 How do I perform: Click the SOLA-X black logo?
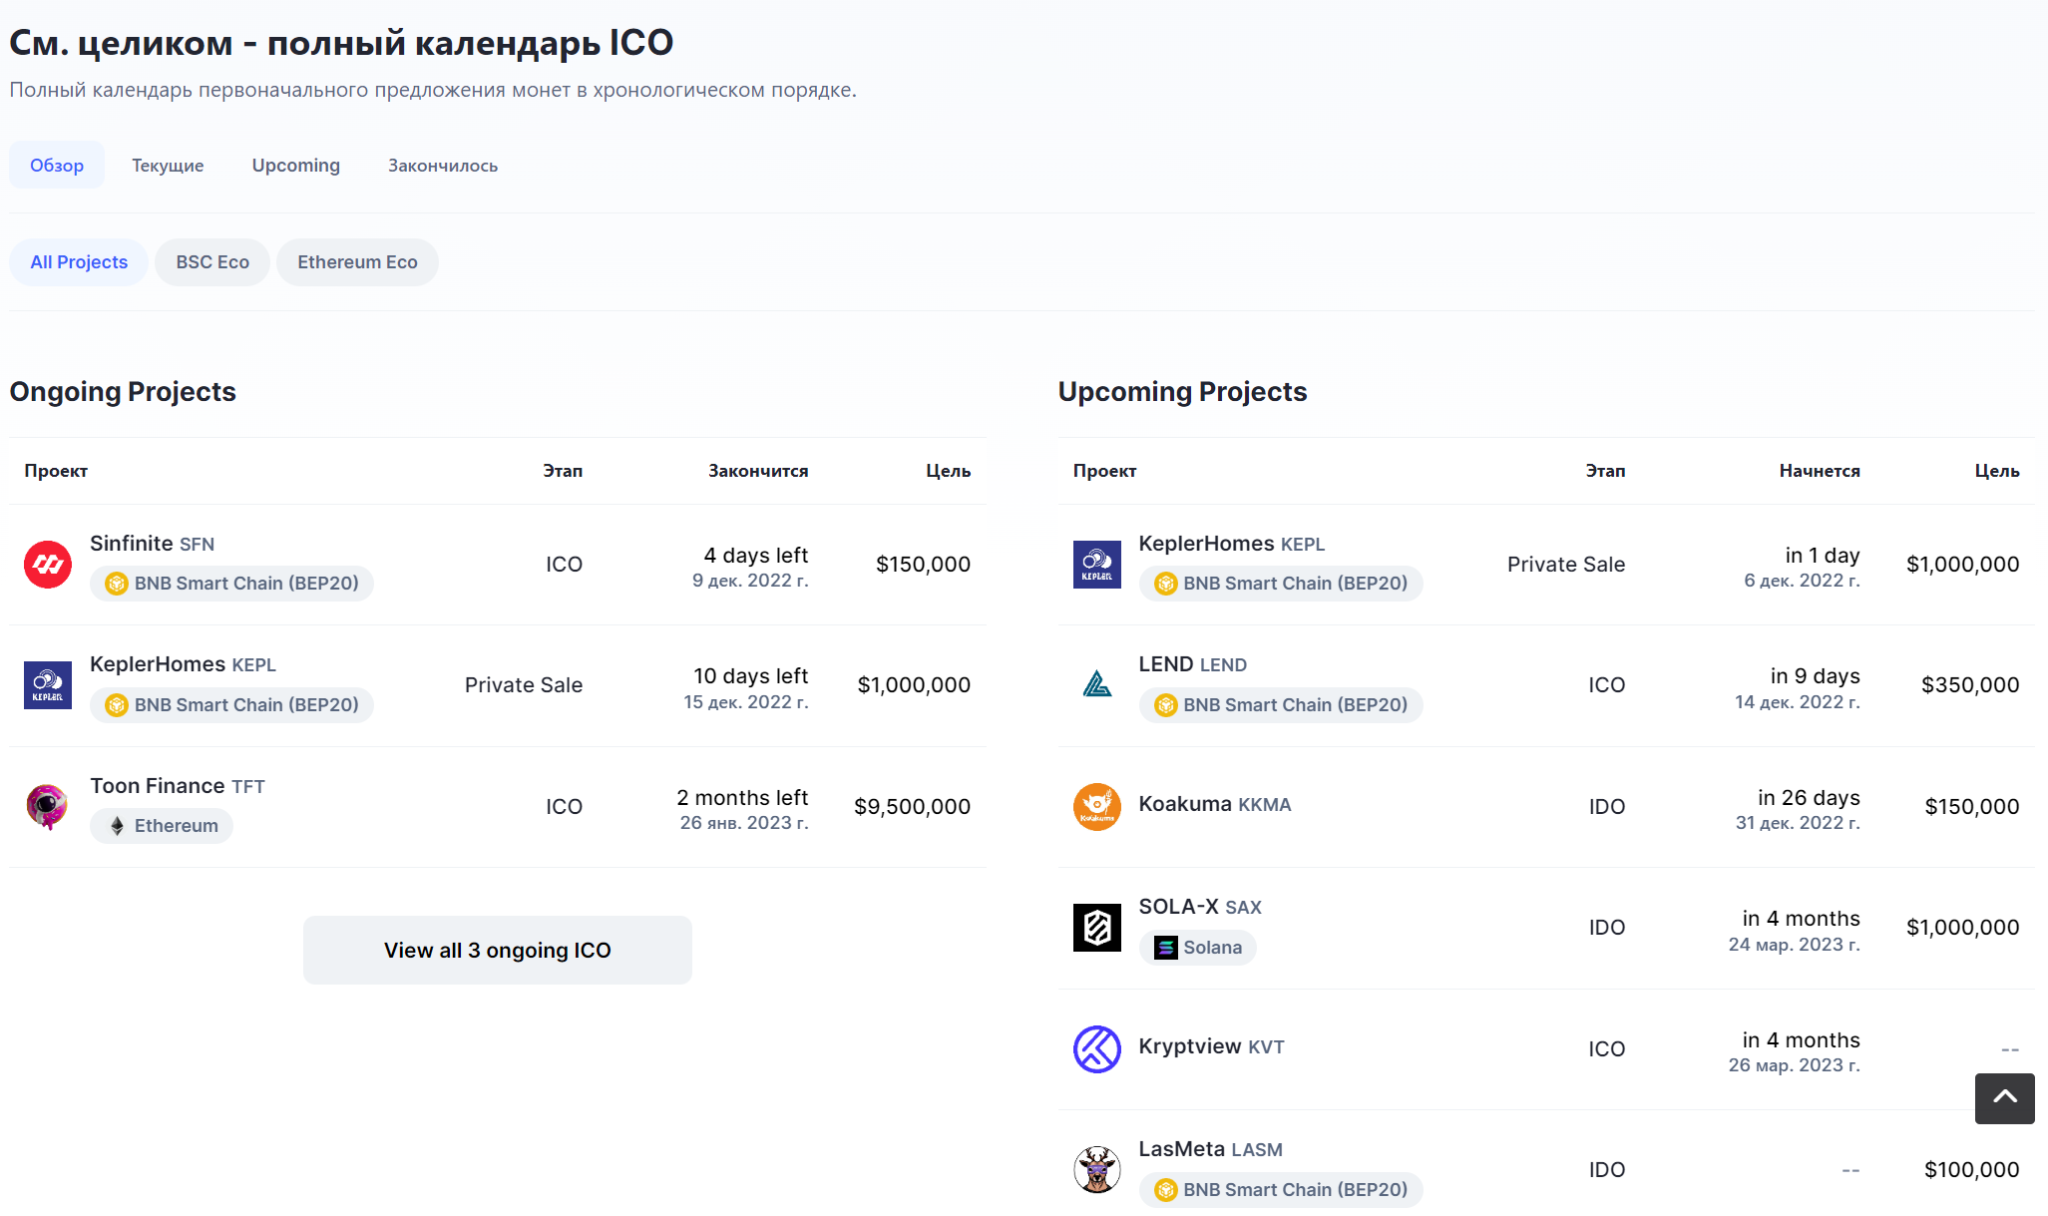[x=1096, y=926]
